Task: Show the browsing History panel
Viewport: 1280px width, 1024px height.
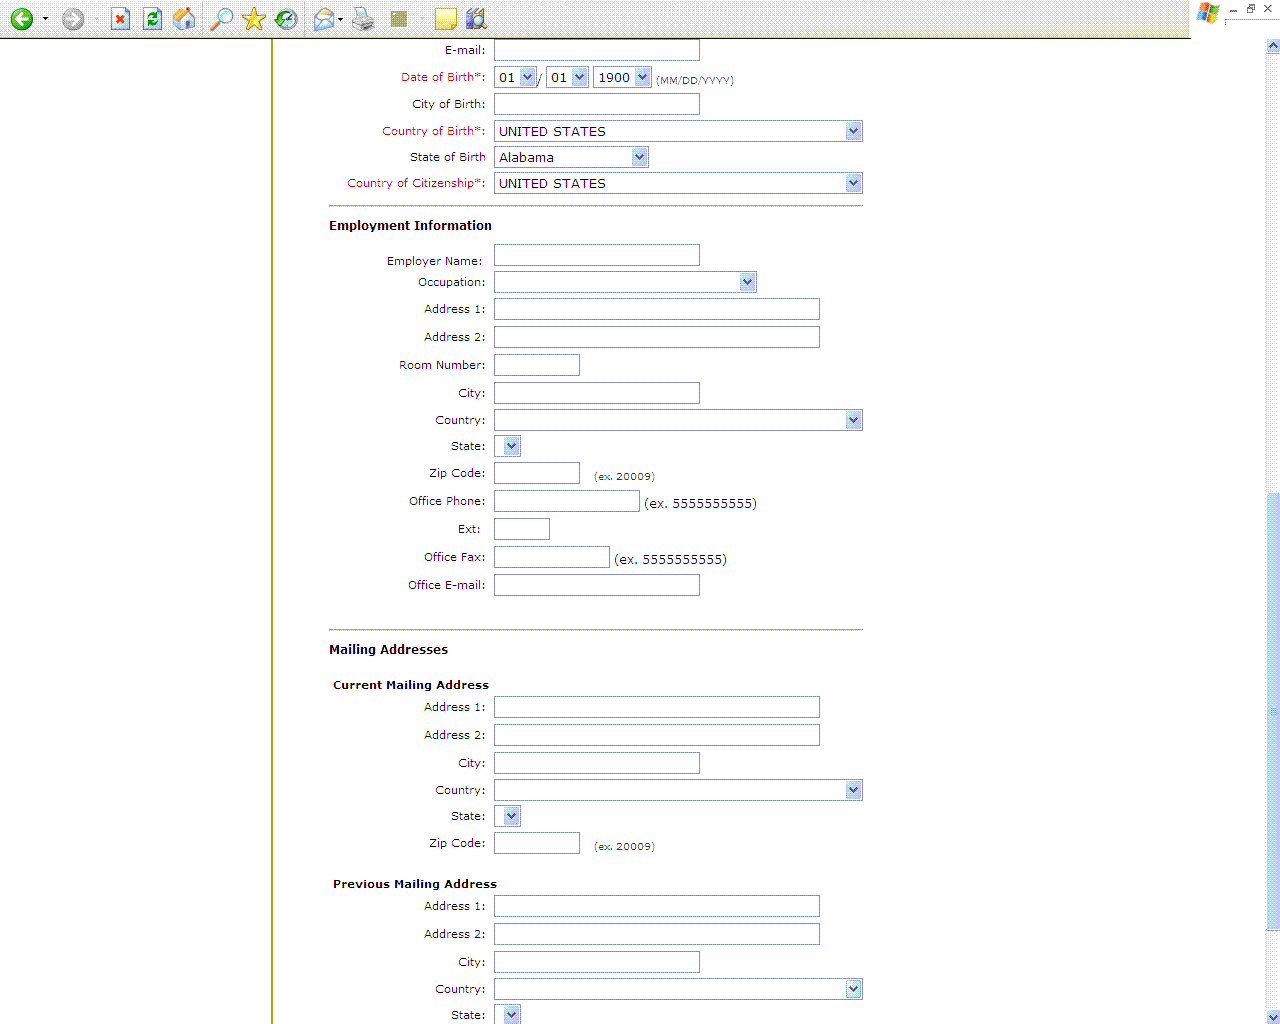Action: pyautogui.click(x=286, y=19)
